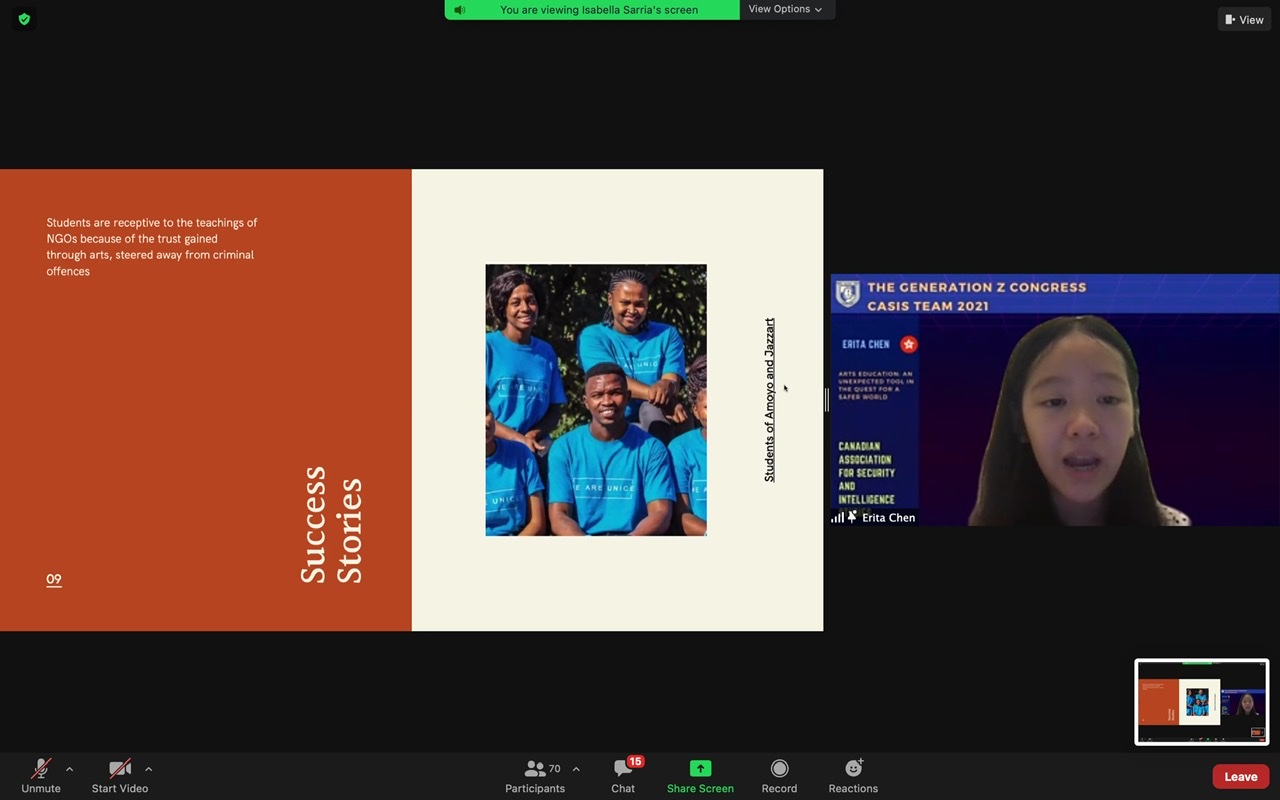Click the green encryption shield icon
Screen dimensions: 1280x800
click(24, 19)
